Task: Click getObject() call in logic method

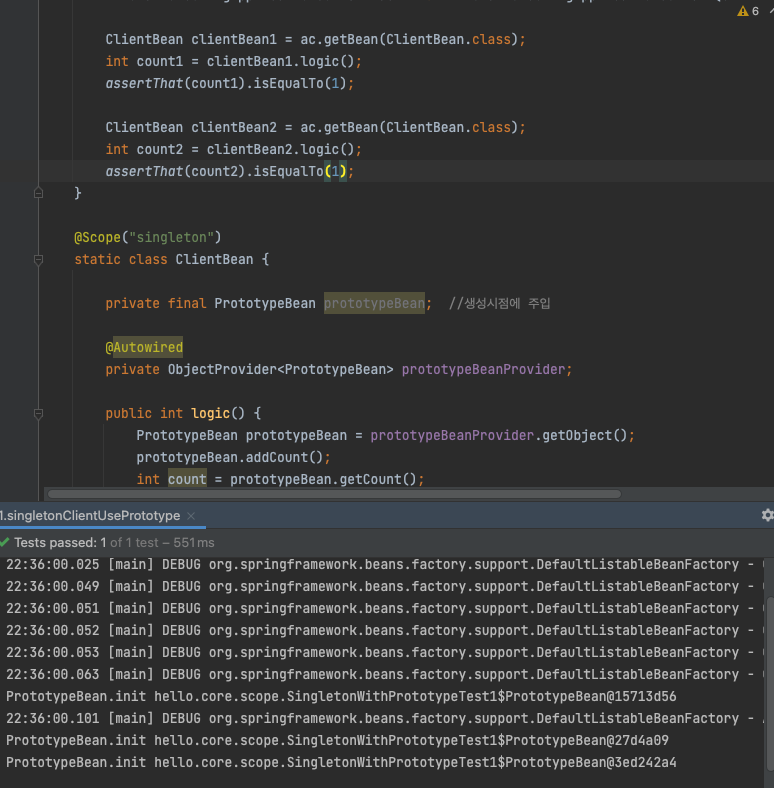Action: pos(585,435)
